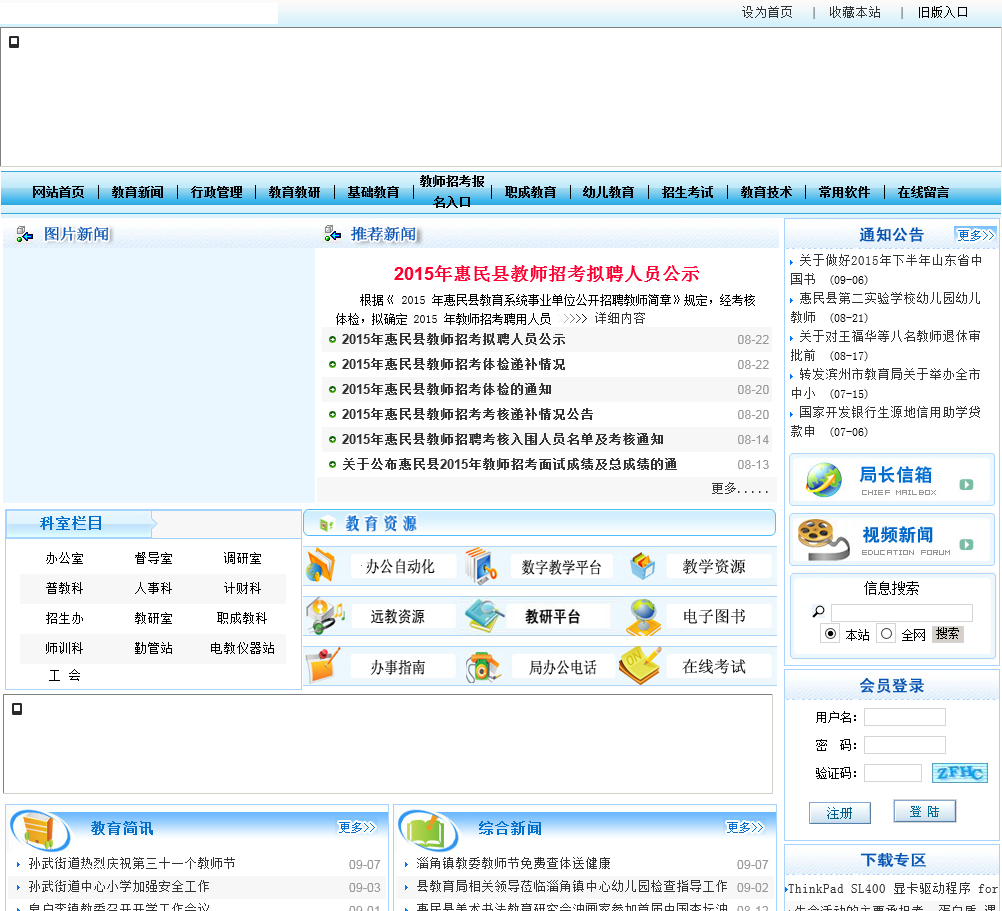The image size is (1002, 911).
Task: Focus the 用户名 input field
Action: [904, 717]
